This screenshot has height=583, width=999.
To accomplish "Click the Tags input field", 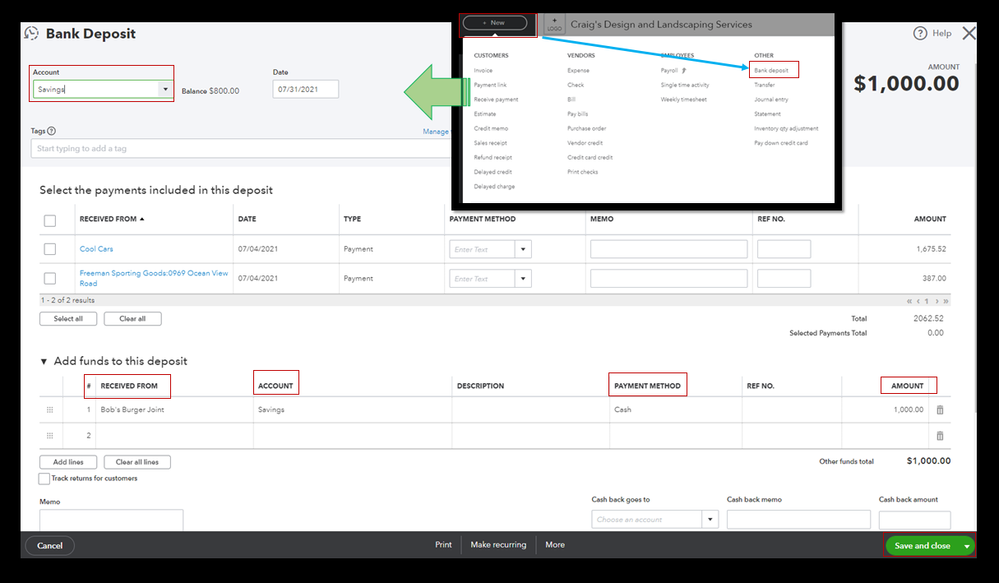I will click(241, 148).
